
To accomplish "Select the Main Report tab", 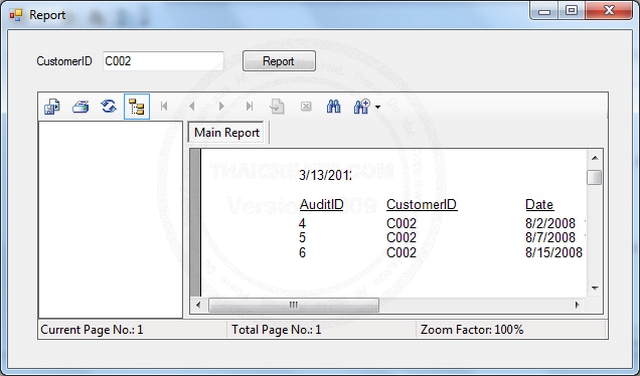I will pyautogui.click(x=227, y=132).
